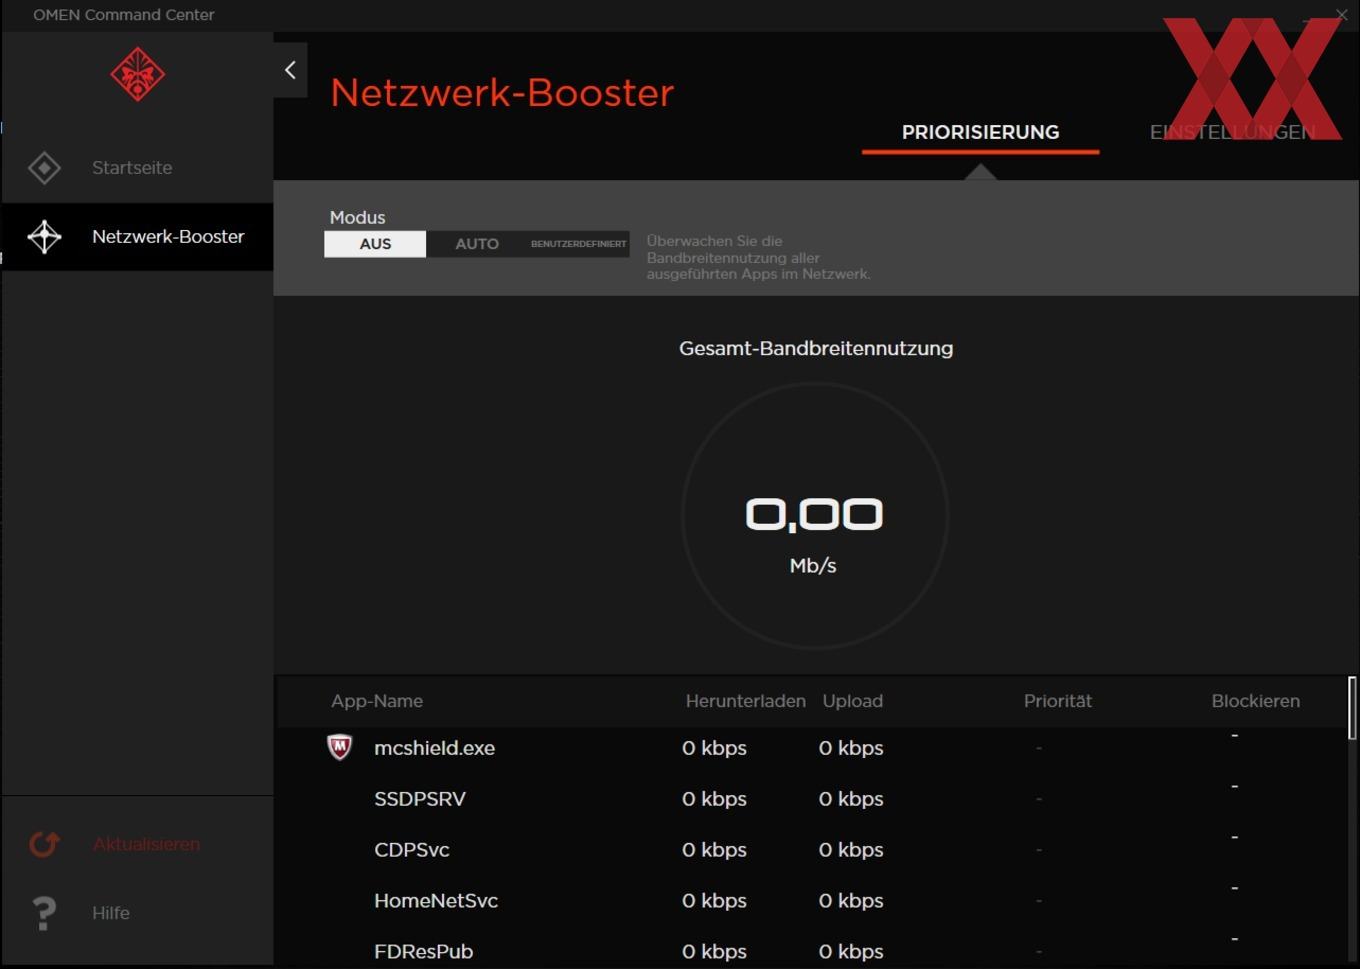
Task: Toggle Blockieren for HomeNetSvc
Action: pyautogui.click(x=1235, y=888)
